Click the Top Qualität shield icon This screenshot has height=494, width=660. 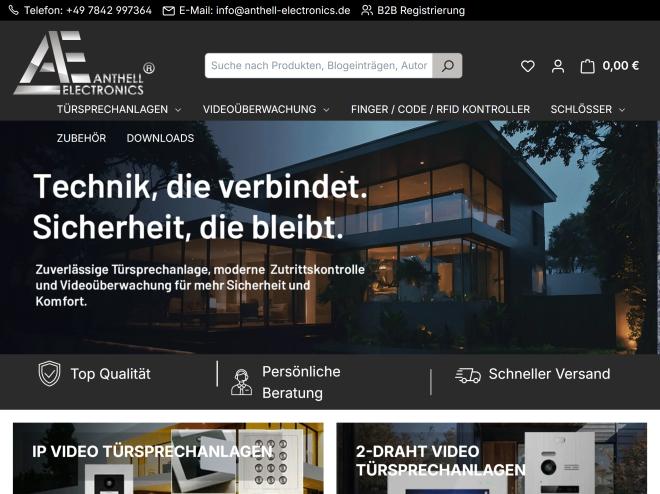click(49, 374)
